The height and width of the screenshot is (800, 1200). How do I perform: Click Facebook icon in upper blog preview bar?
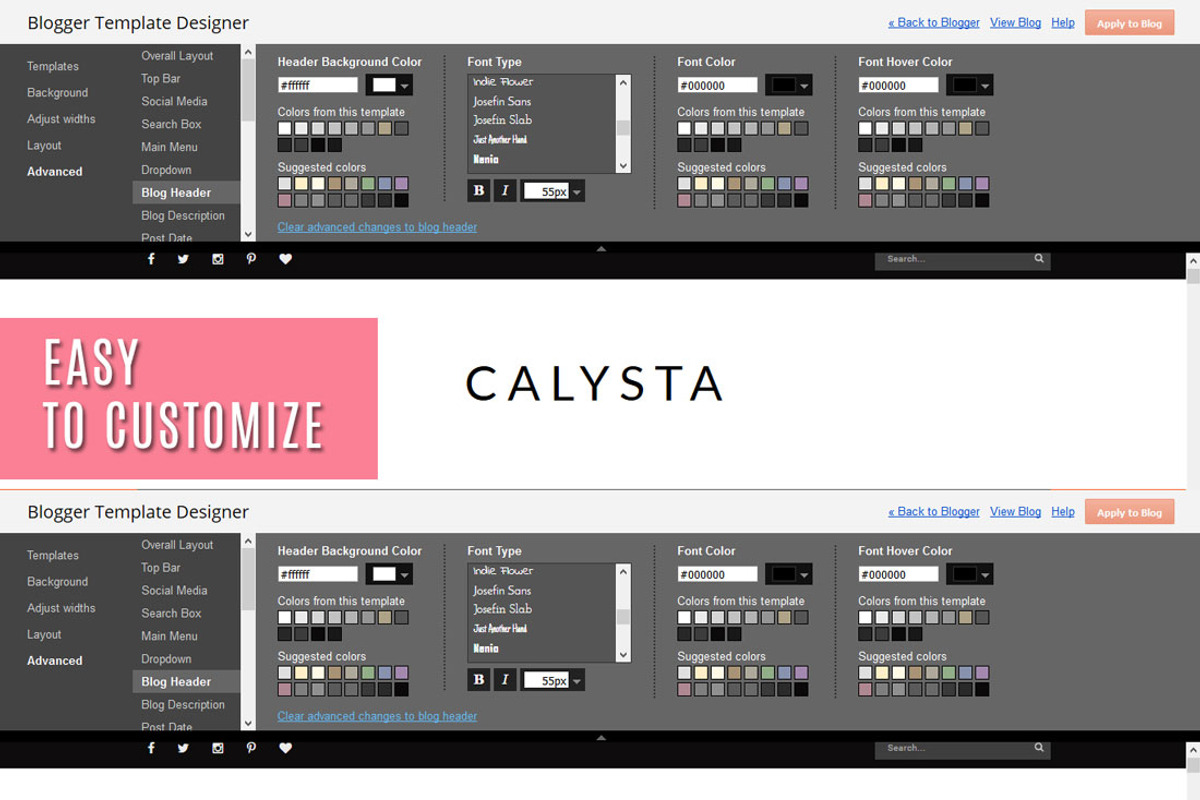click(152, 259)
